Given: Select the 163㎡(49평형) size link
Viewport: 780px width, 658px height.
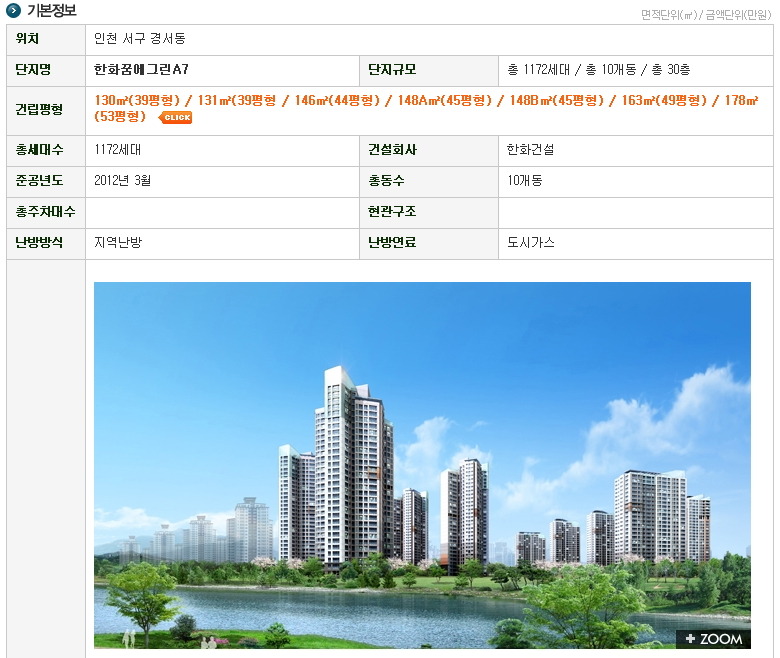Looking at the screenshot, I should (664, 100).
